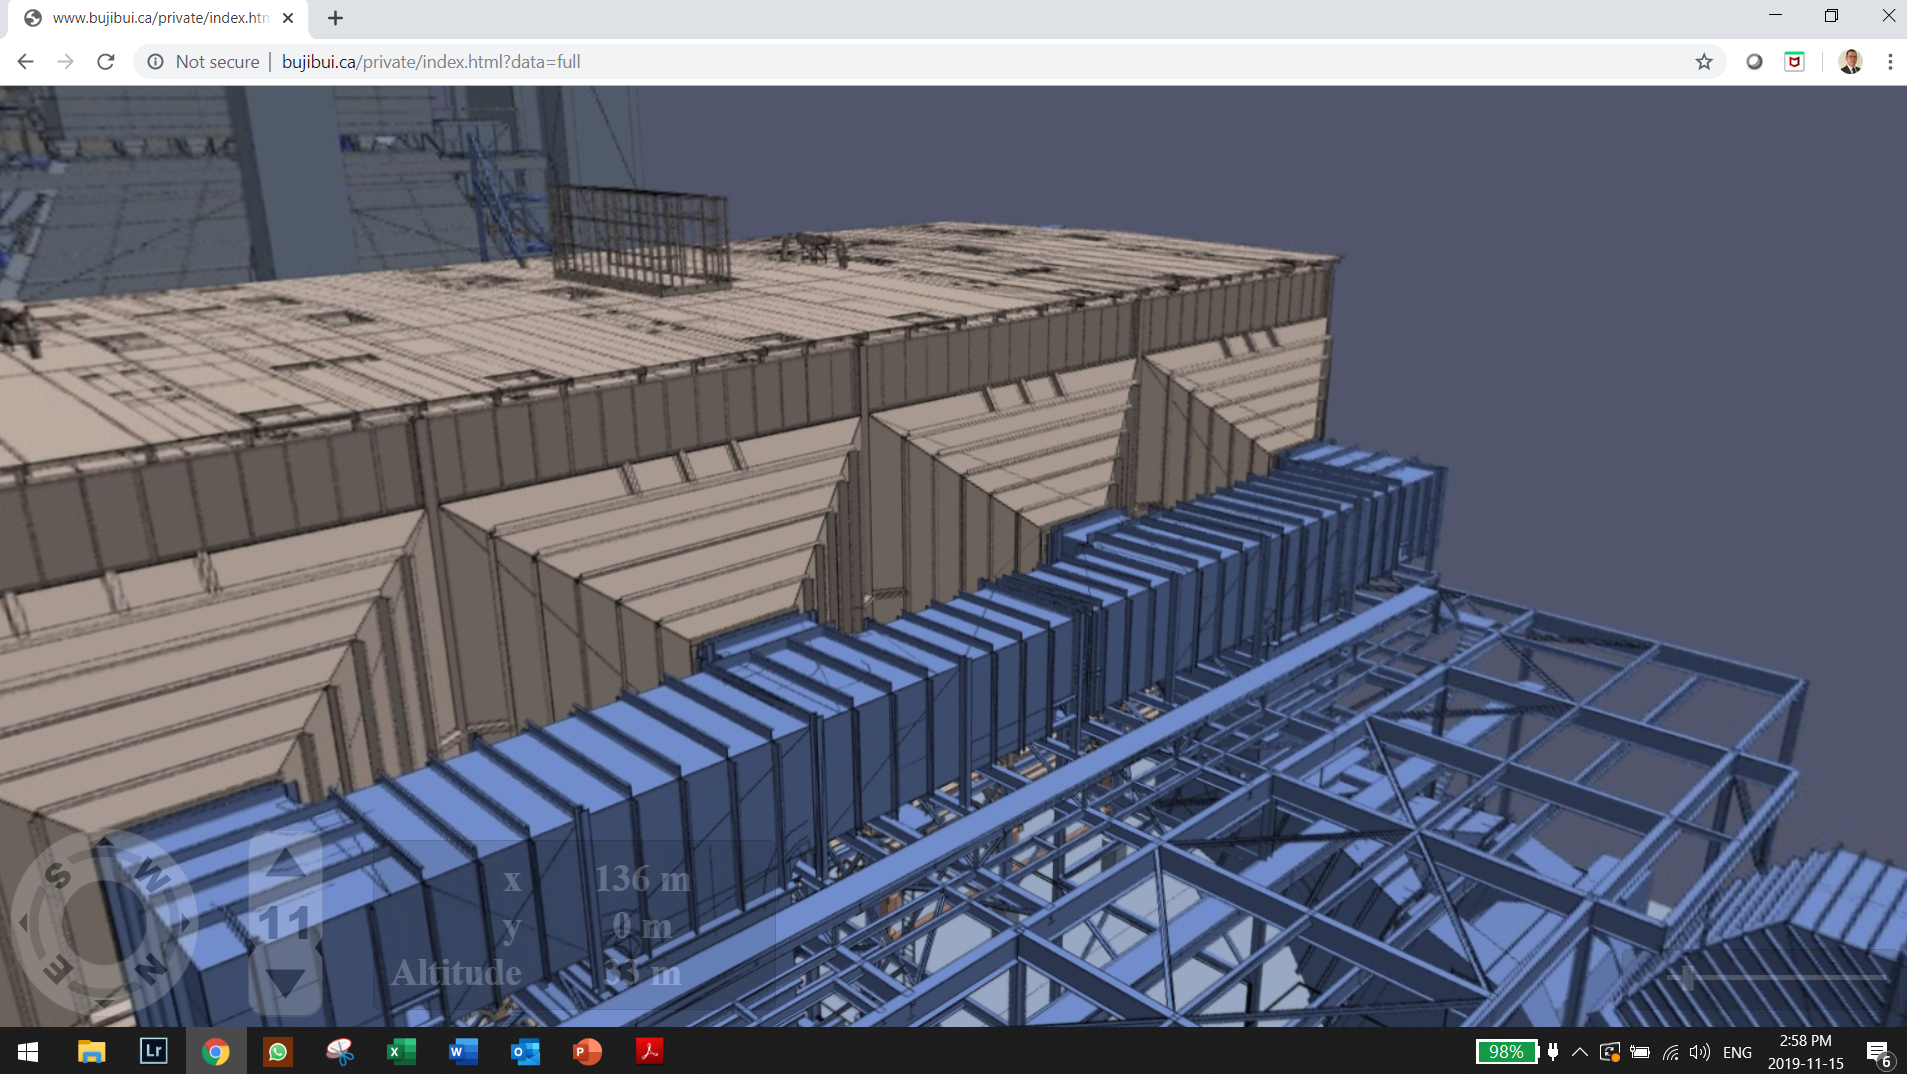Click the Altitude value 33 m

point(642,972)
